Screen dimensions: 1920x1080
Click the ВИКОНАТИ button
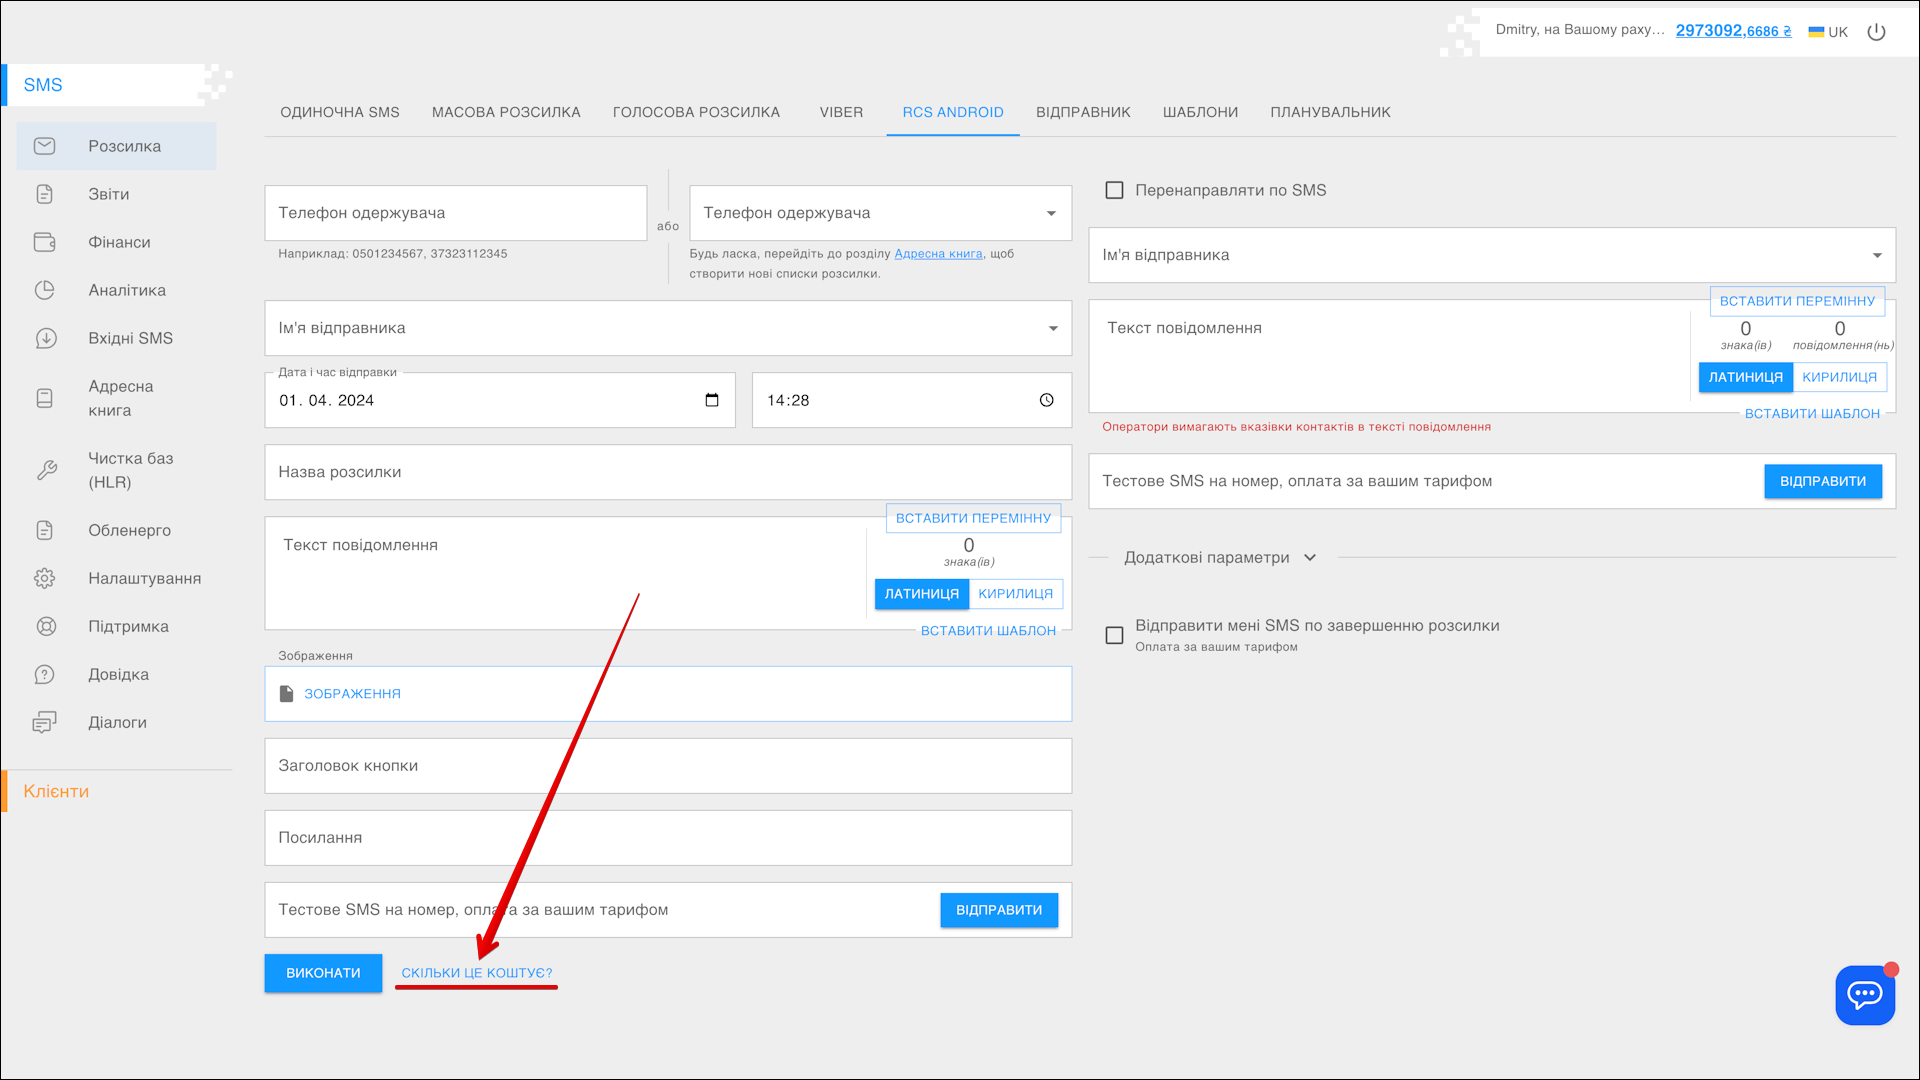pos(323,972)
